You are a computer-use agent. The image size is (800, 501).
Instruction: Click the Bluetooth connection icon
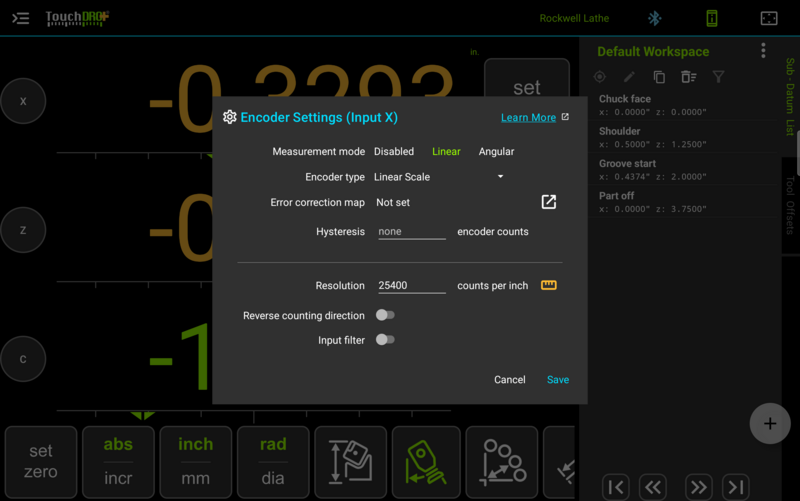655,18
